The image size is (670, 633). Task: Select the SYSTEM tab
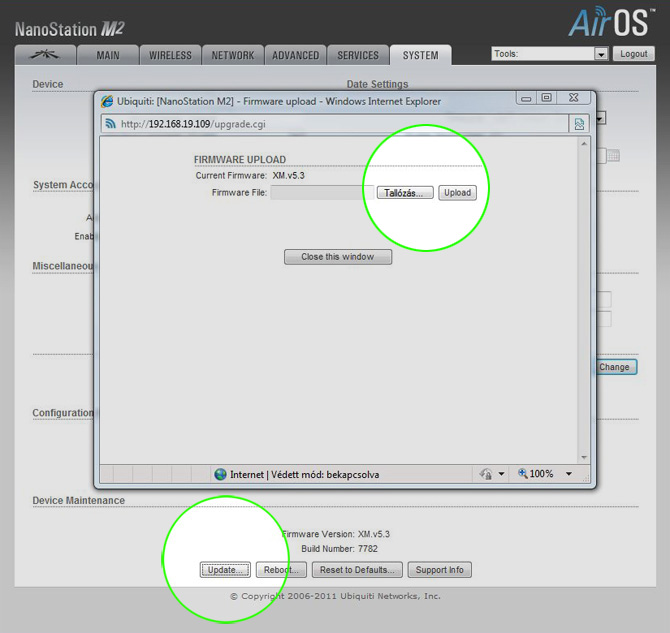pos(420,55)
